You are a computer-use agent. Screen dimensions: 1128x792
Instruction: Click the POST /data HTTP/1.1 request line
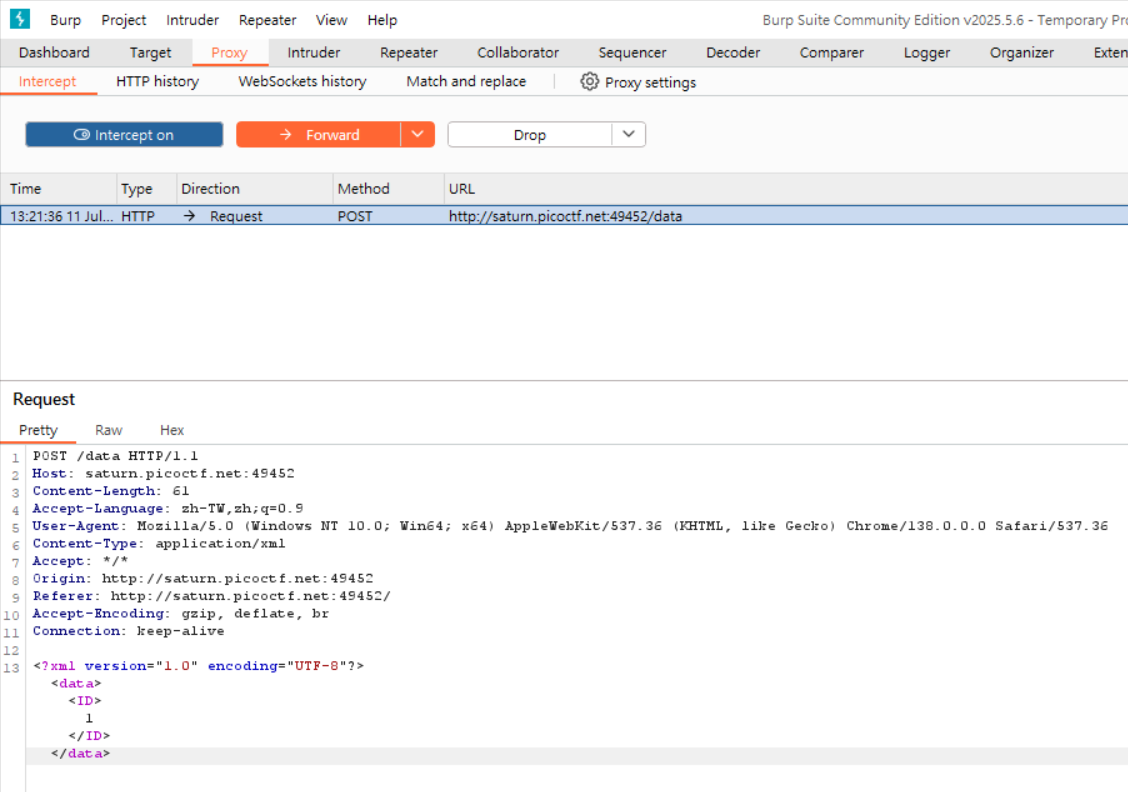[x=115, y=456]
